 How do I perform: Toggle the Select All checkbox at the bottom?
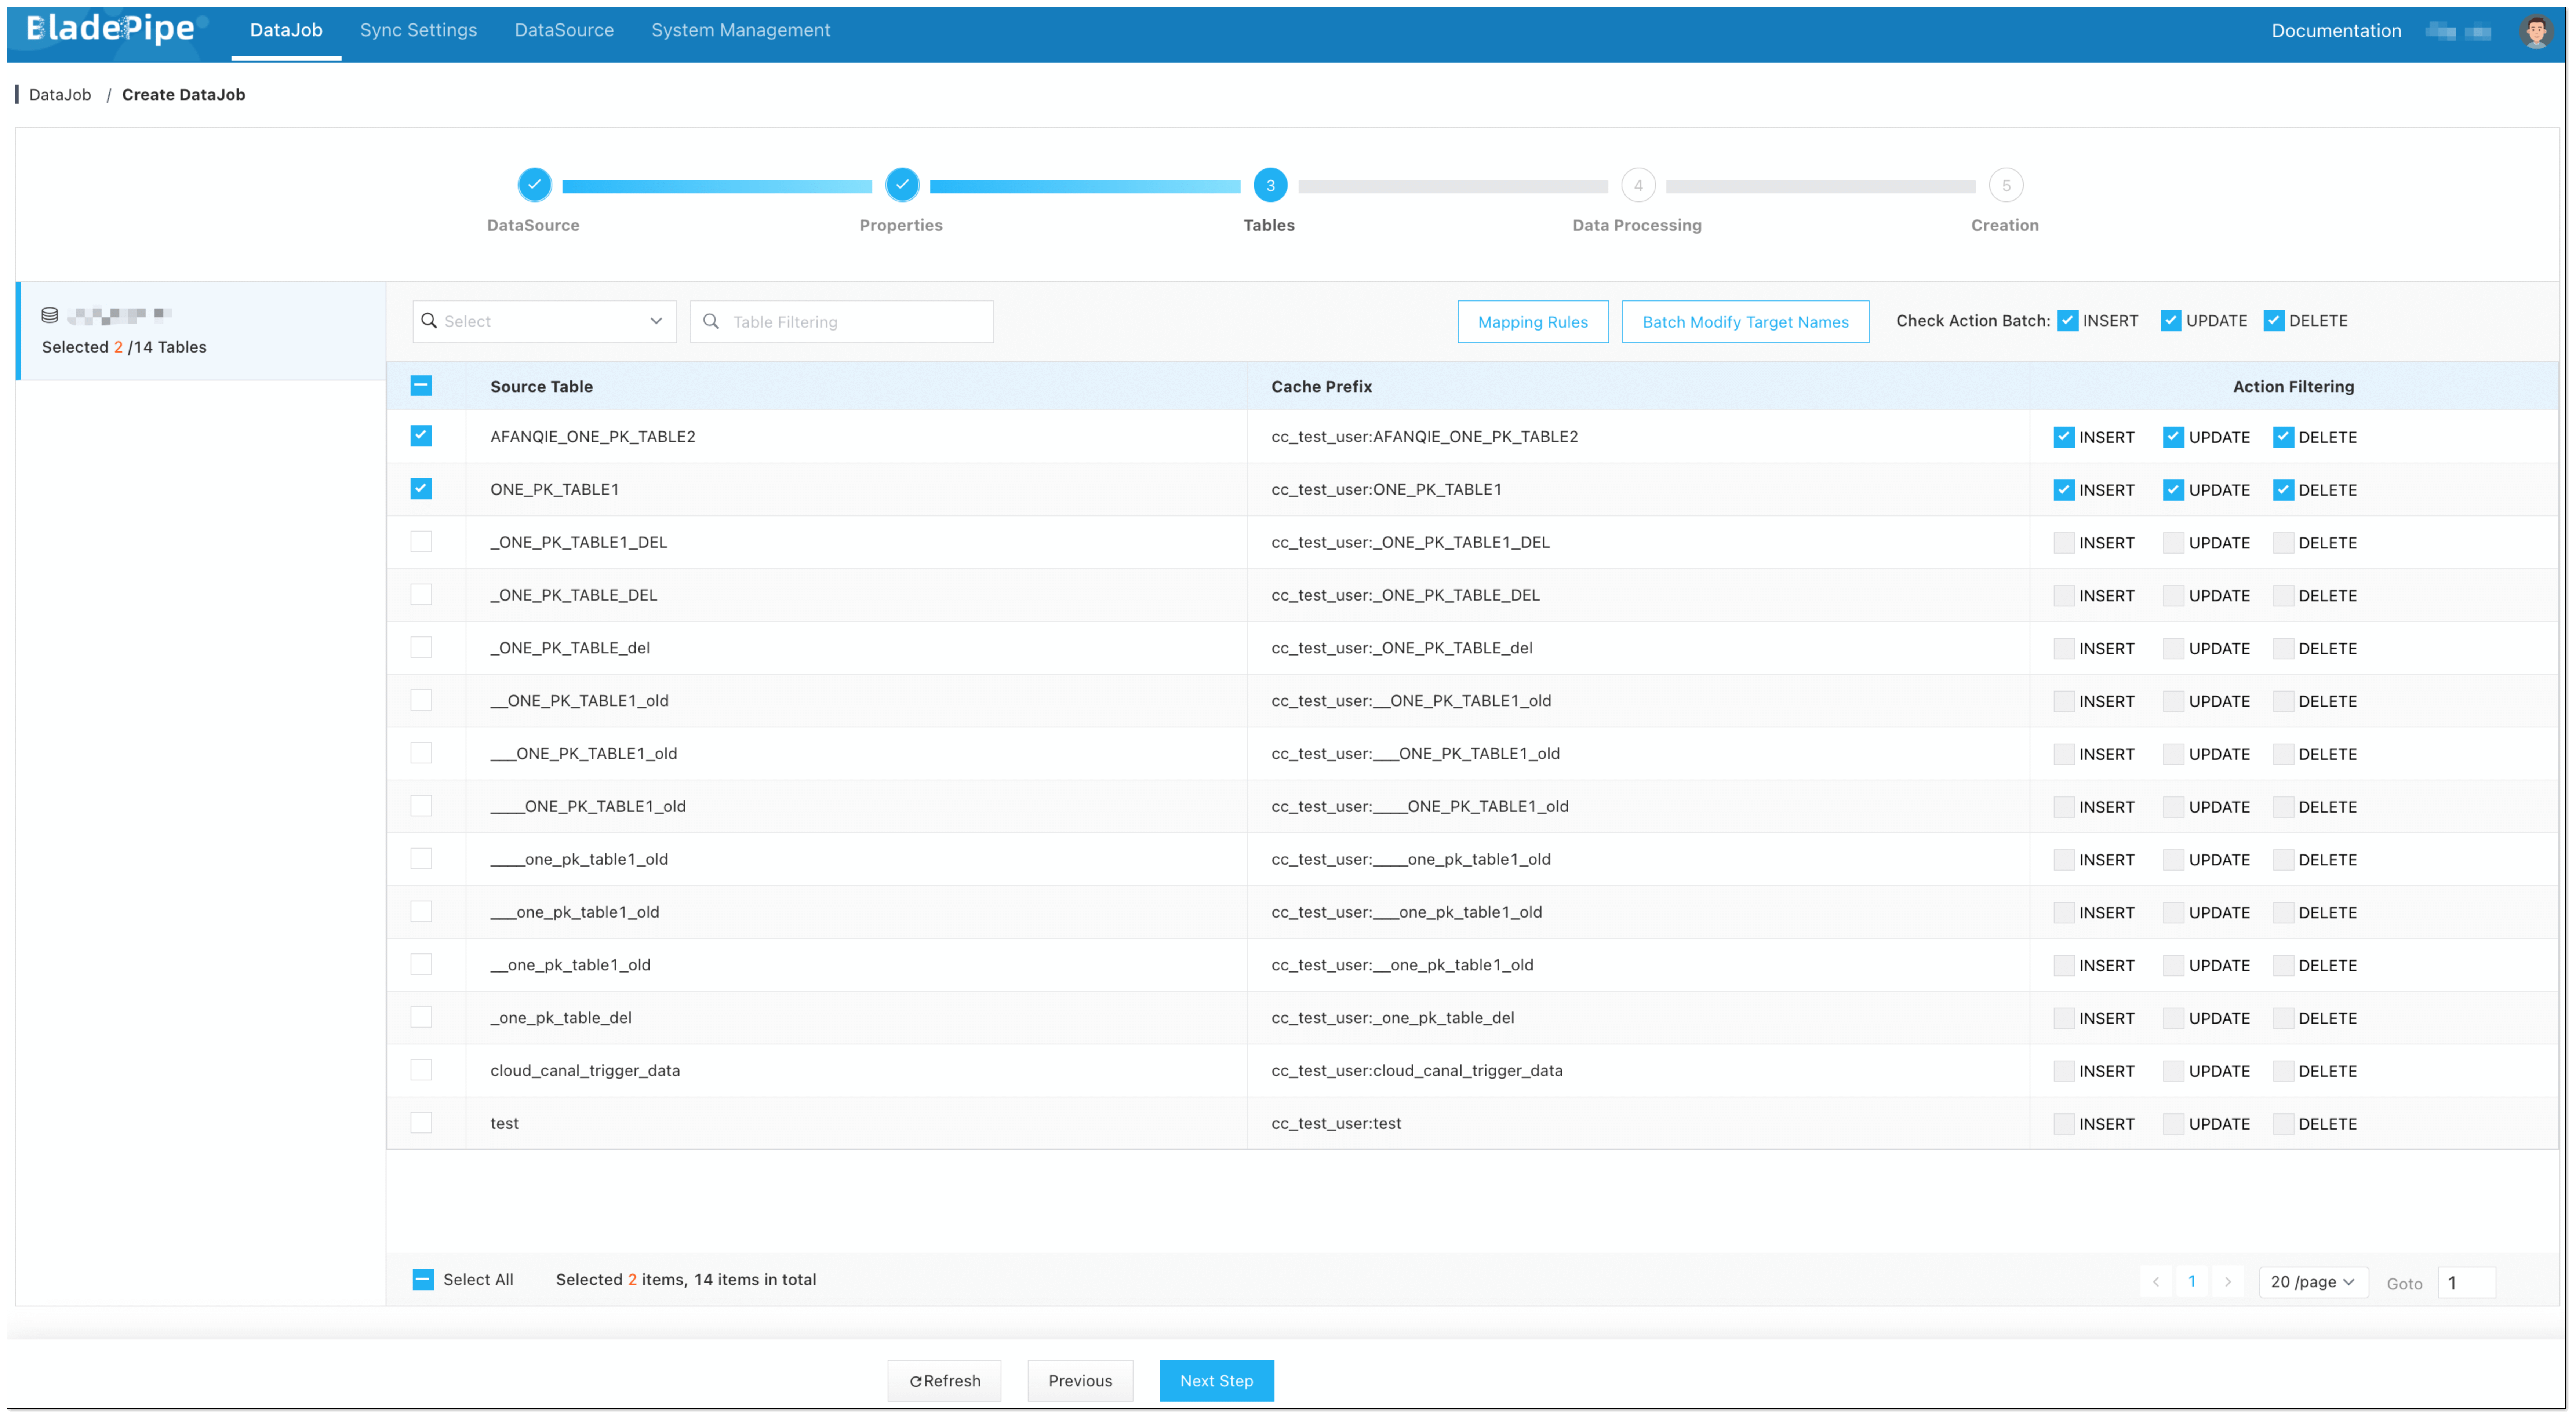pos(423,1280)
